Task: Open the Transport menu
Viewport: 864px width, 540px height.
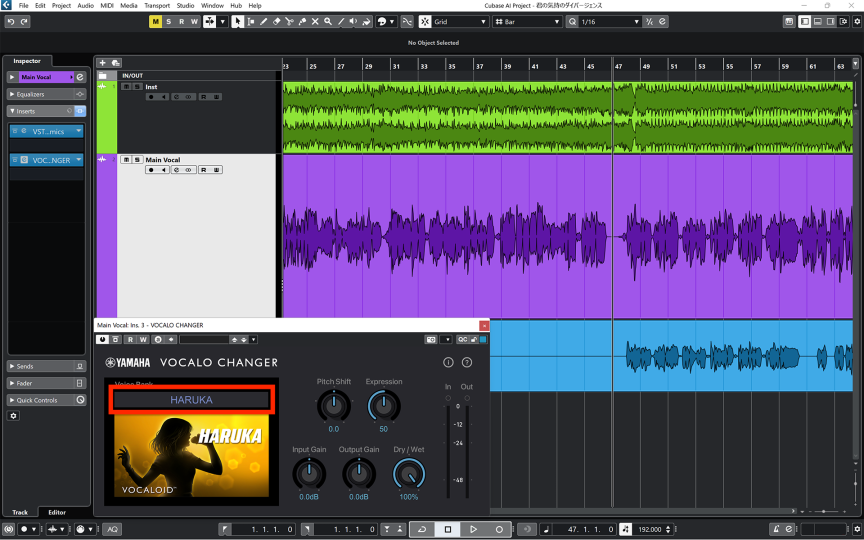Action: (157, 6)
